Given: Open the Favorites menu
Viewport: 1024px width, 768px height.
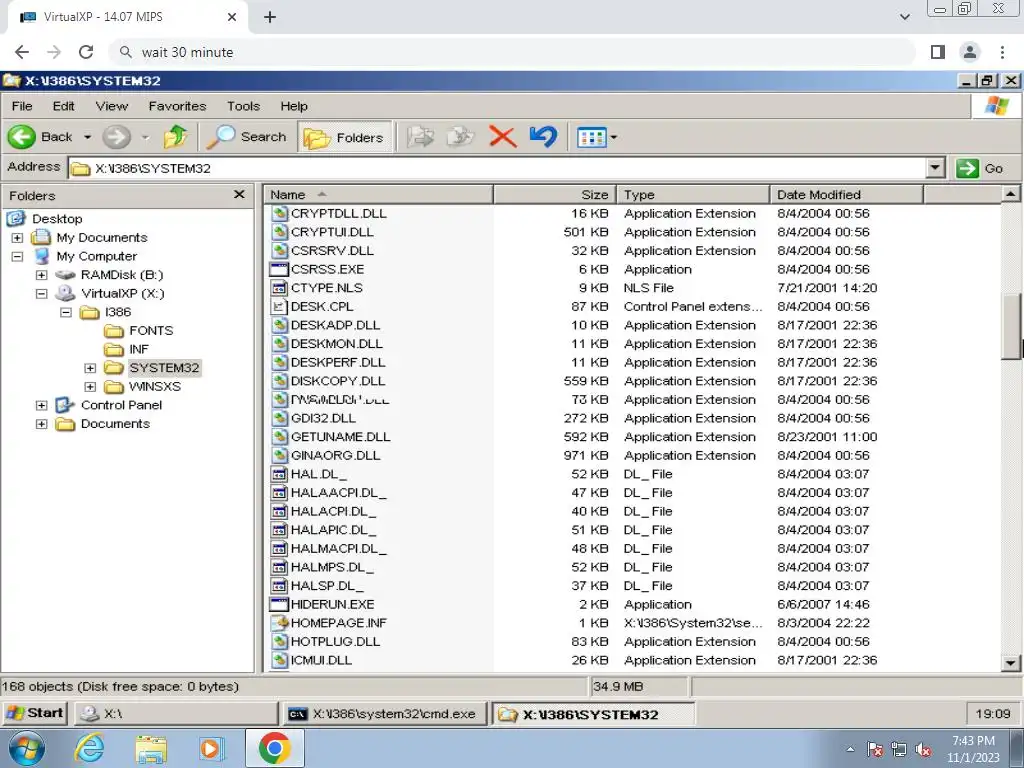Looking at the screenshot, I should coord(177,106).
